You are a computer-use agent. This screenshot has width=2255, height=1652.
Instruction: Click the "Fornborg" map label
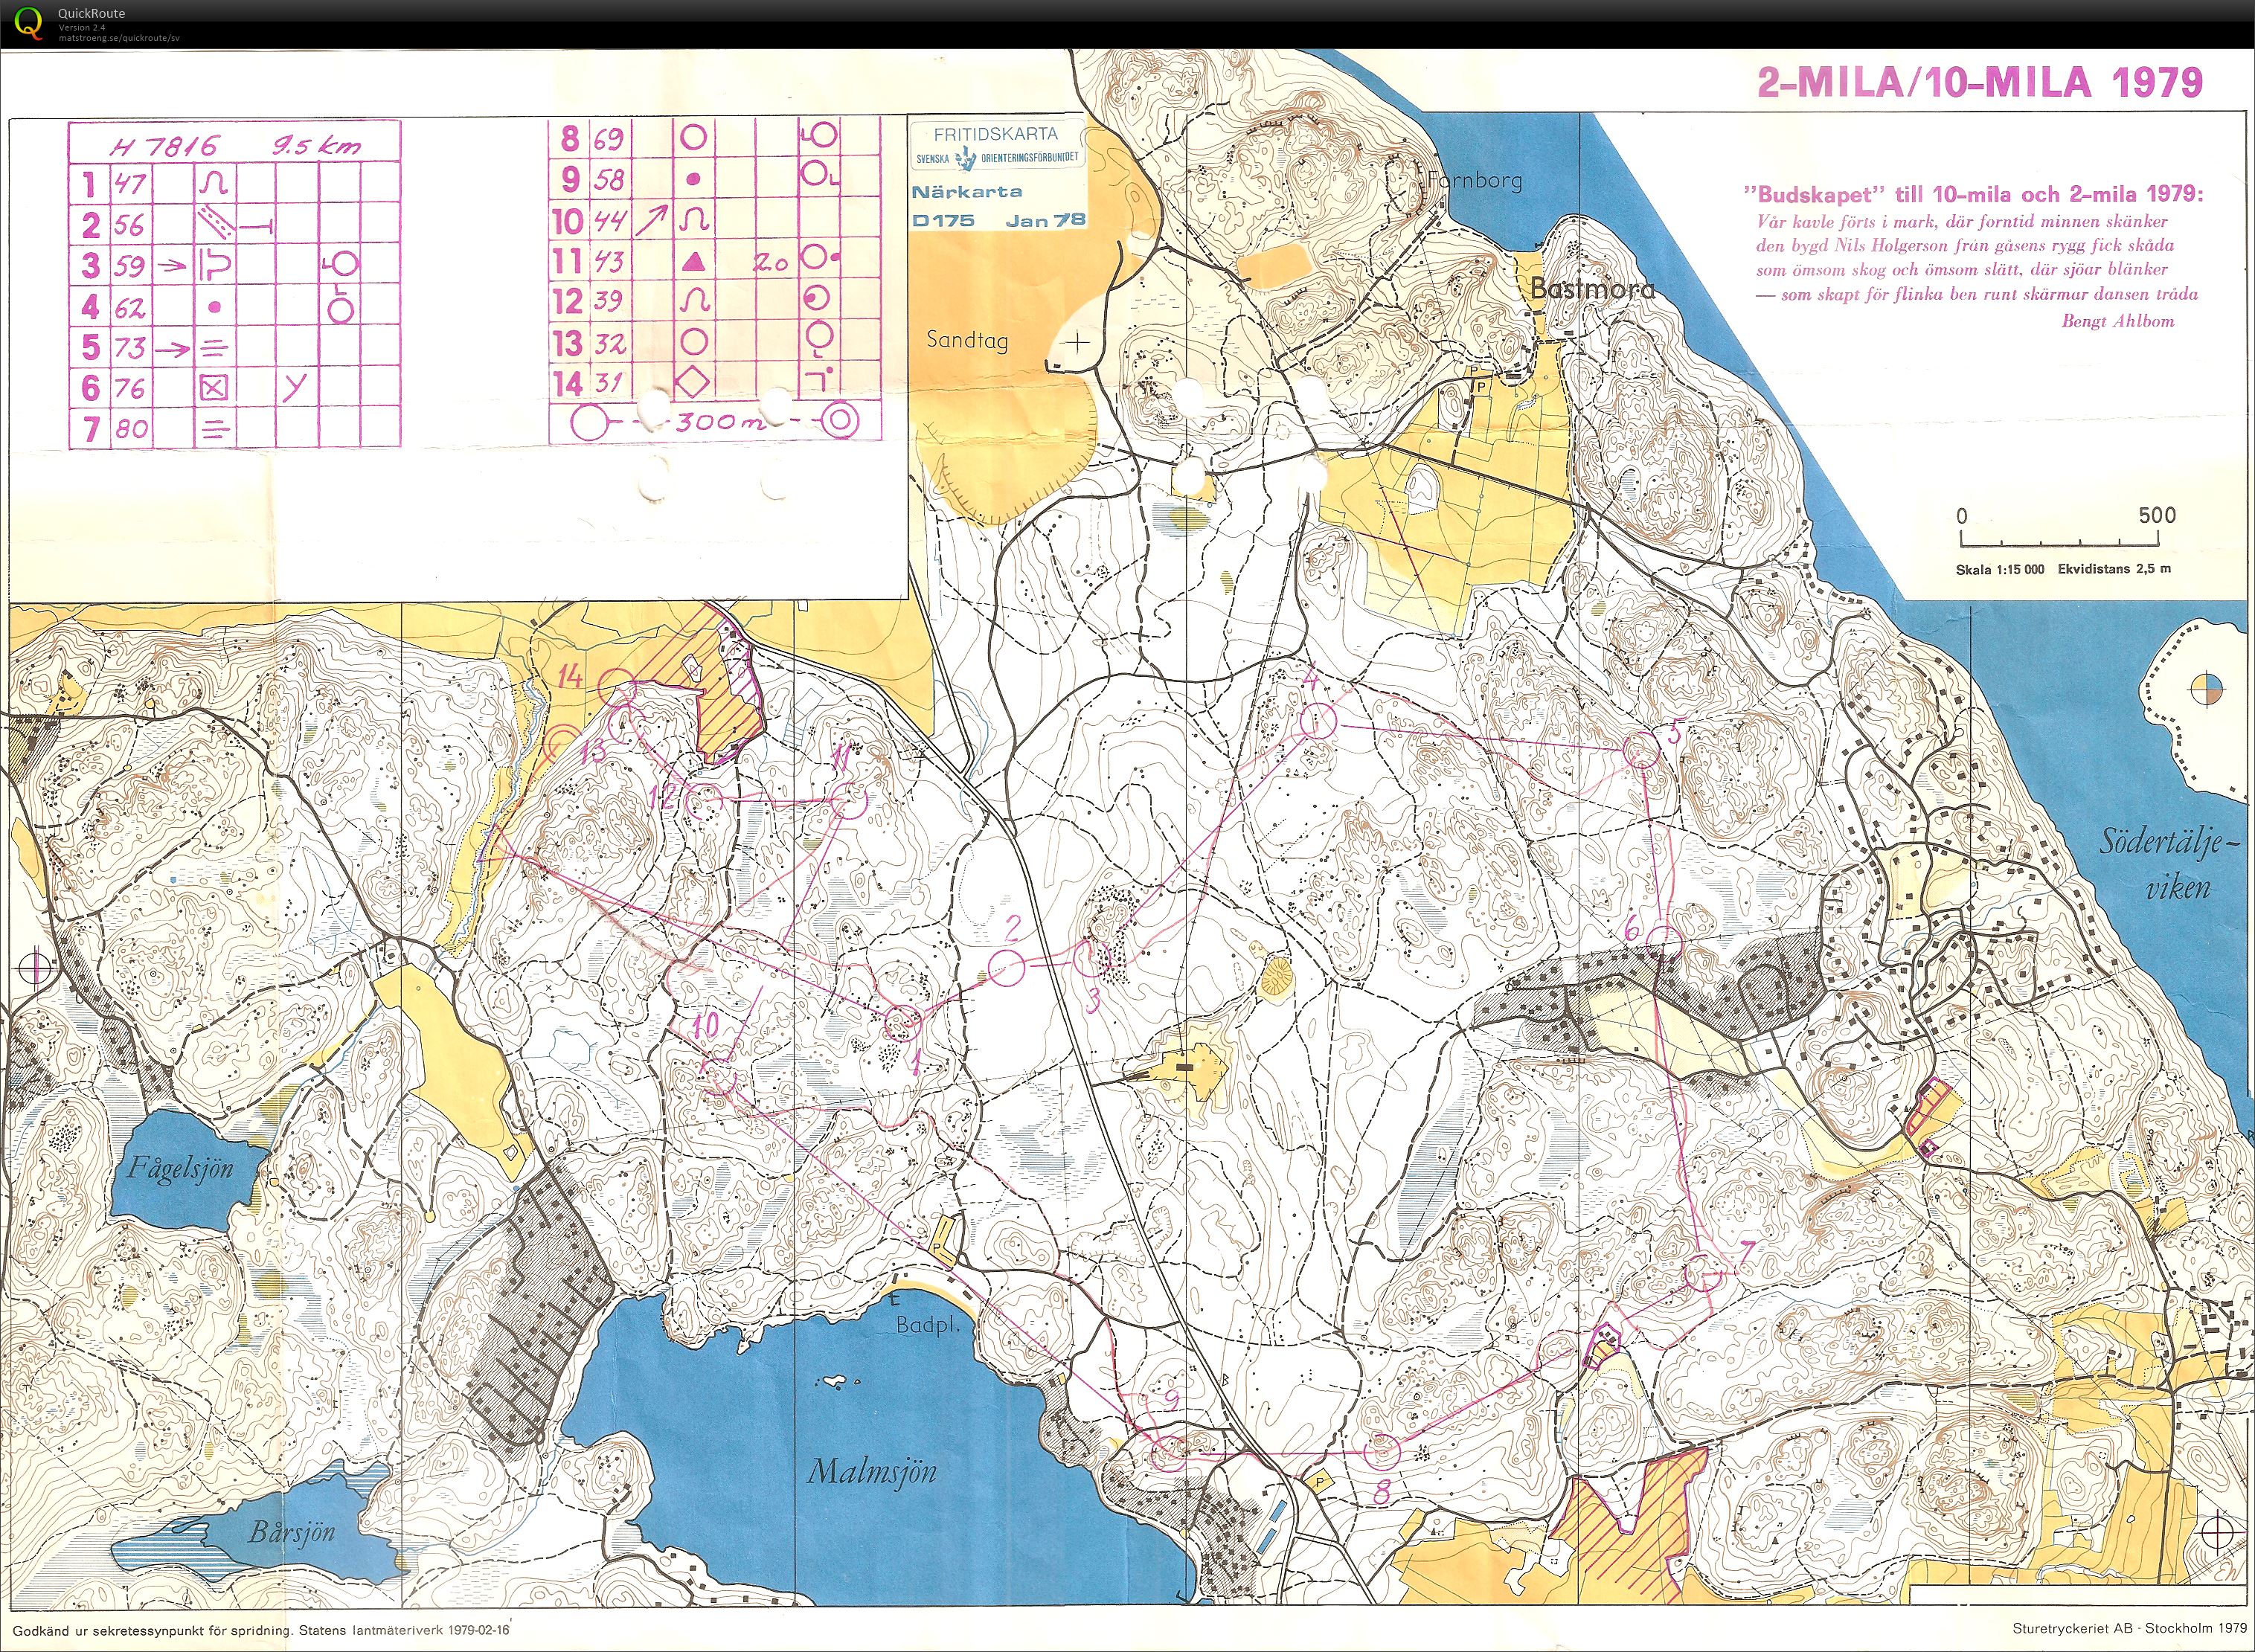(x=1475, y=180)
